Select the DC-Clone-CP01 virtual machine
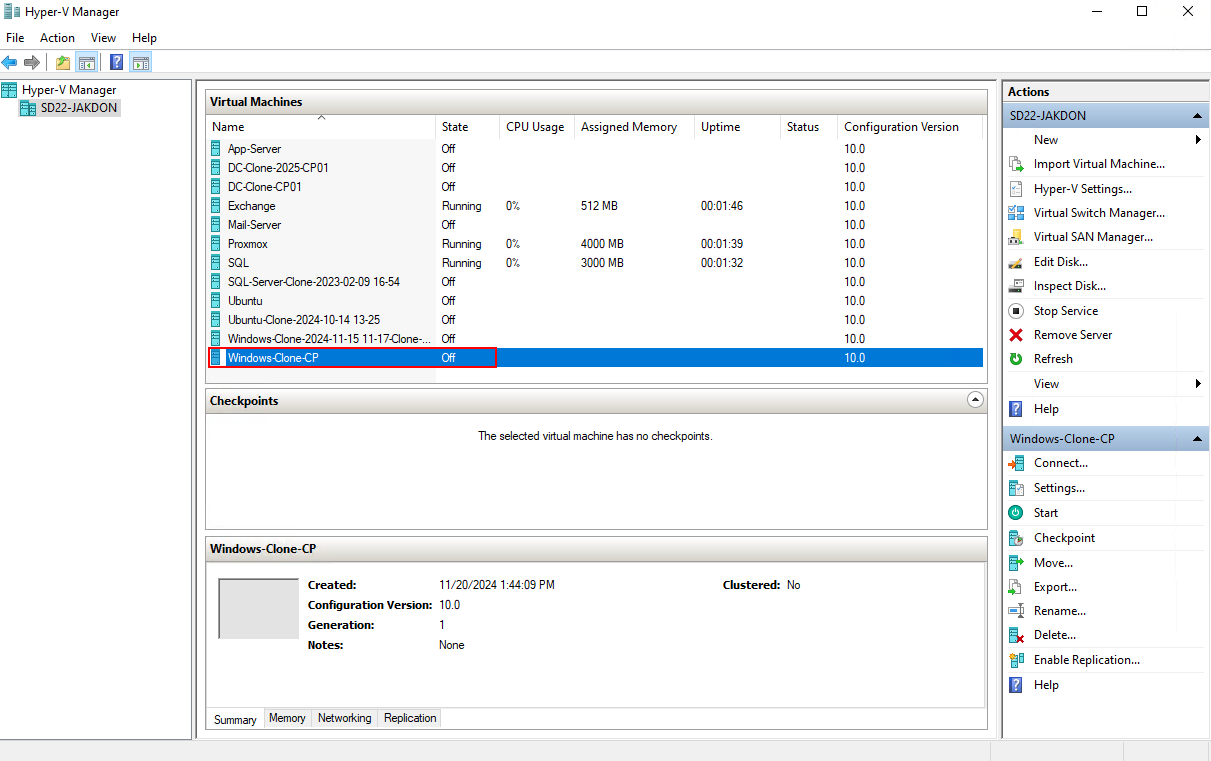This screenshot has width=1211, height=761. click(x=595, y=187)
